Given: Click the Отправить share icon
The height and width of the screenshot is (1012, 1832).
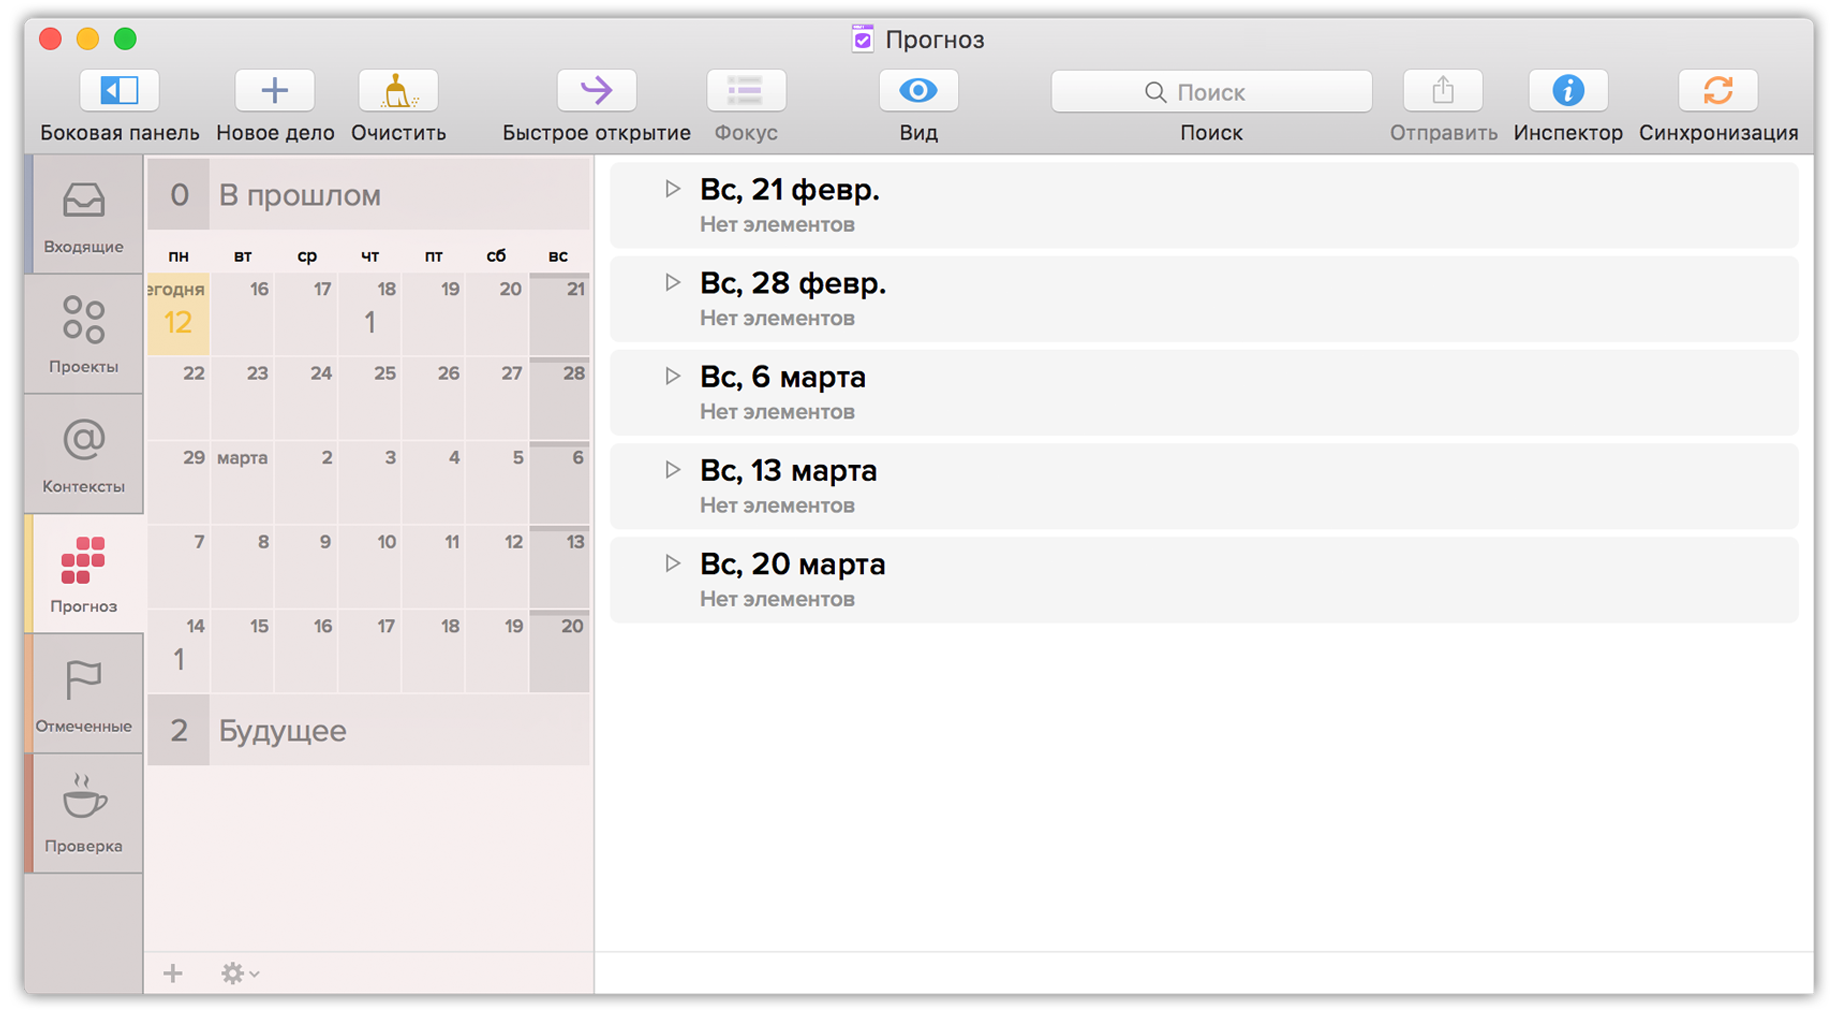Looking at the screenshot, I should tap(1443, 91).
